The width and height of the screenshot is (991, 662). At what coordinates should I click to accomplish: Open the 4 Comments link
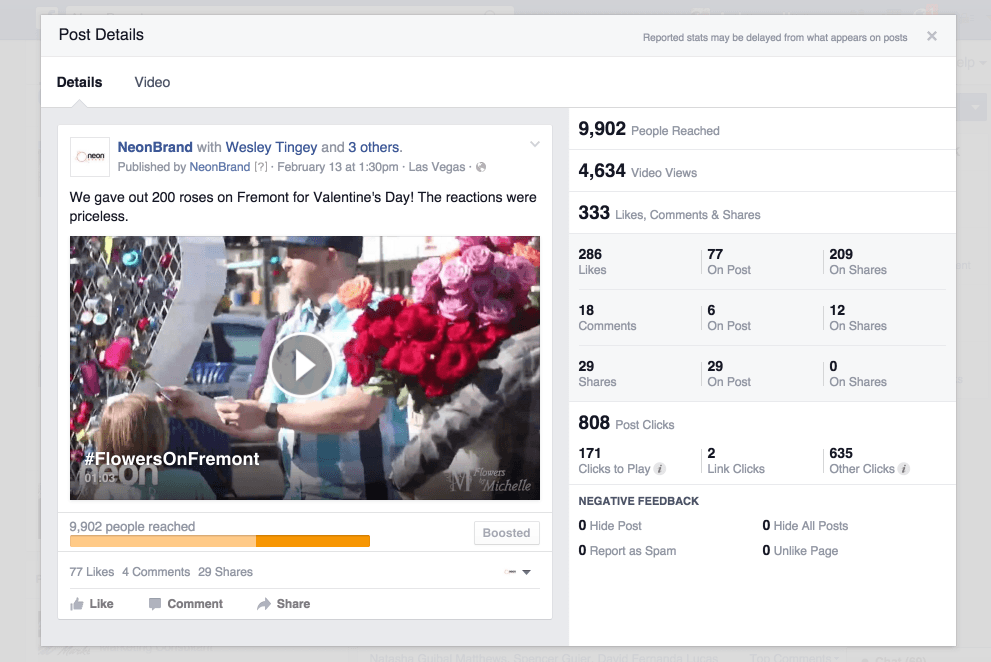click(156, 572)
